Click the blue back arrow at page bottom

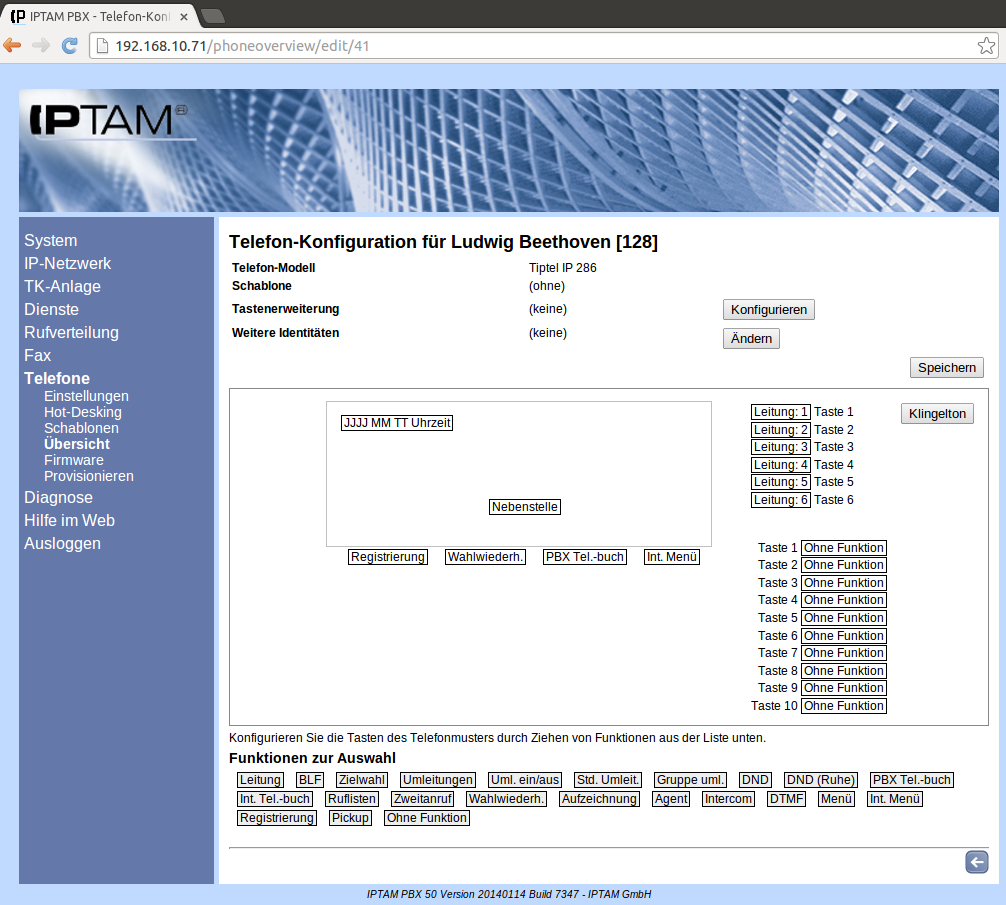point(976,862)
